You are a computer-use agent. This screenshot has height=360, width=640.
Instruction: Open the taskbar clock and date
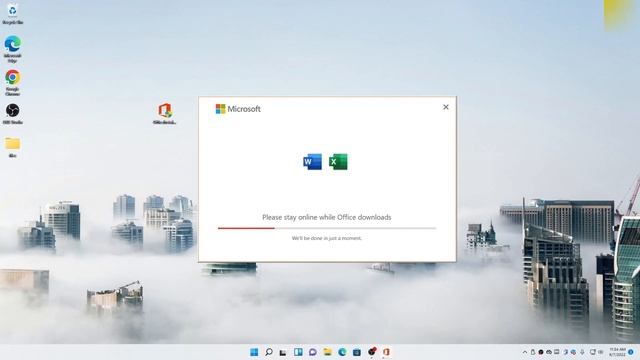click(x=617, y=352)
